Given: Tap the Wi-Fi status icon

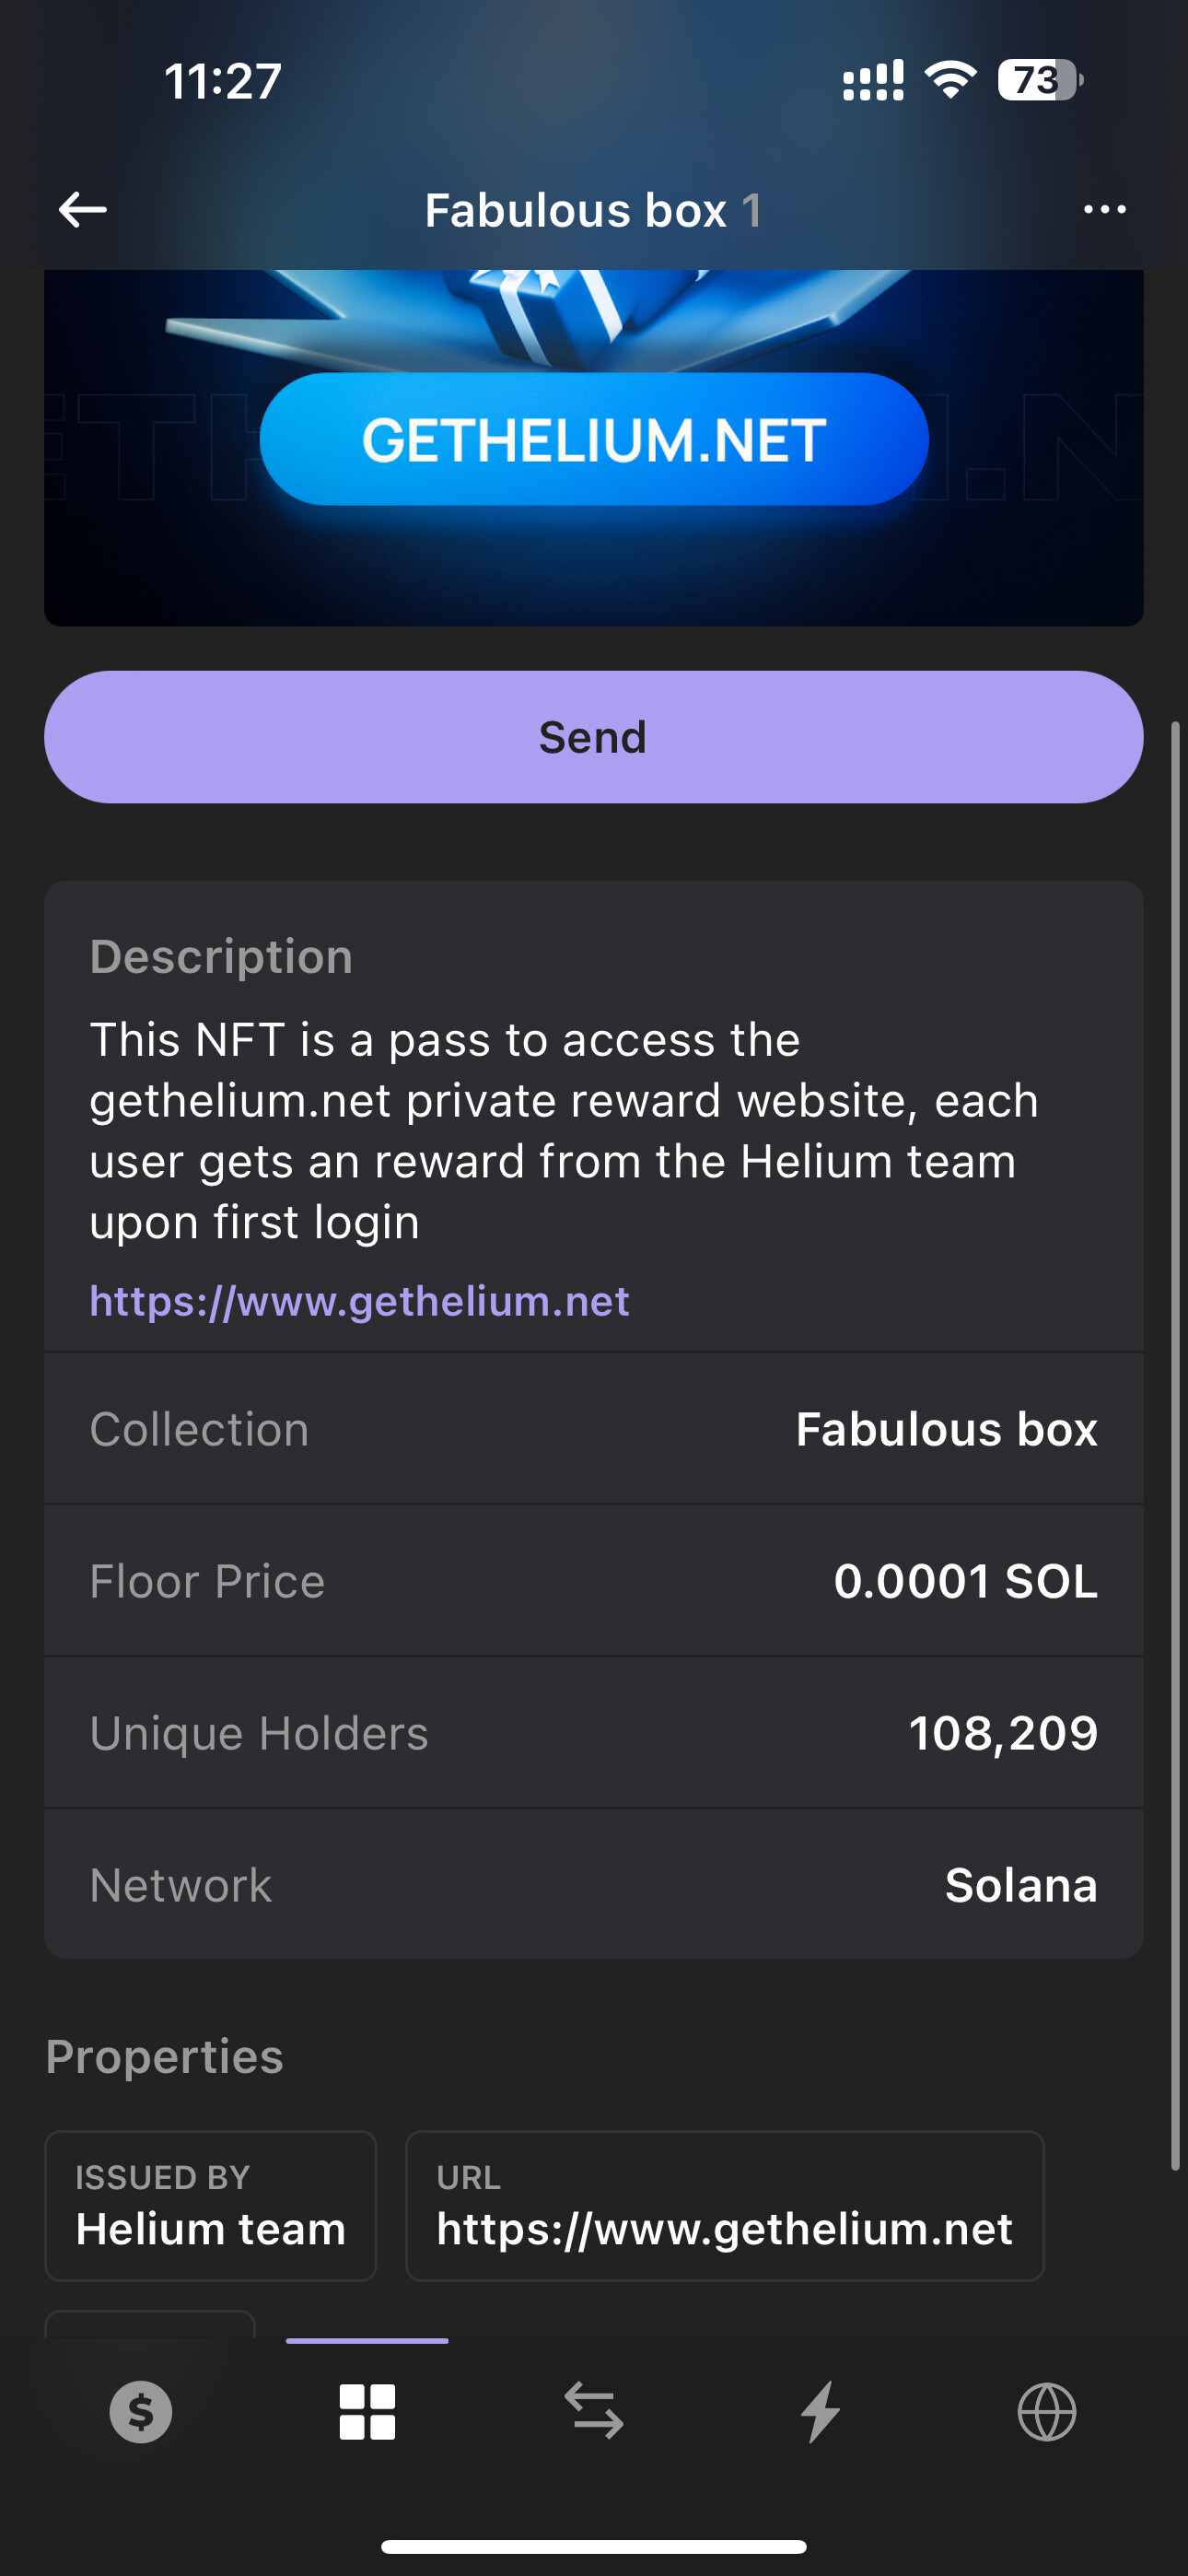Looking at the screenshot, I should pos(950,80).
